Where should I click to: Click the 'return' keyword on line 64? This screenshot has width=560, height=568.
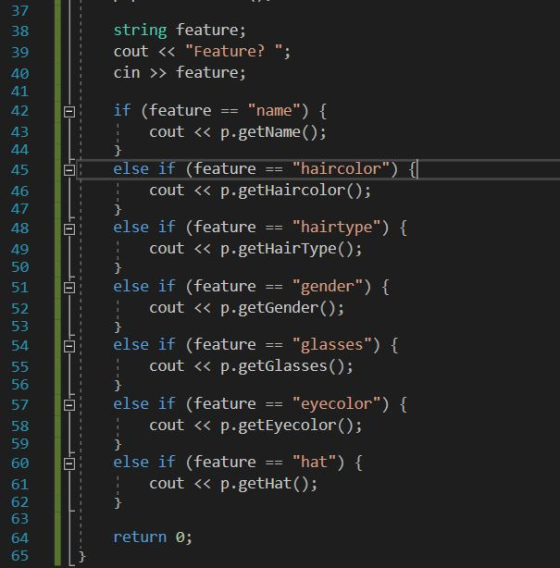click(140, 537)
